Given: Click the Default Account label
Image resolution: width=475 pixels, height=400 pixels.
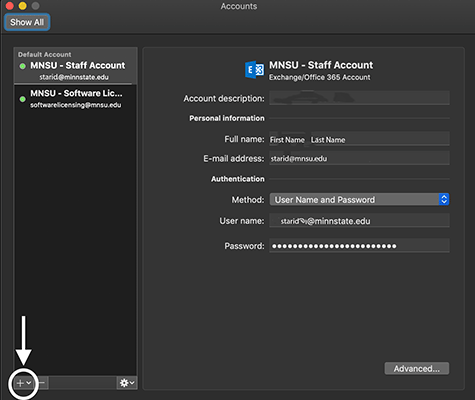Looking at the screenshot, I should pyautogui.click(x=45, y=54).
